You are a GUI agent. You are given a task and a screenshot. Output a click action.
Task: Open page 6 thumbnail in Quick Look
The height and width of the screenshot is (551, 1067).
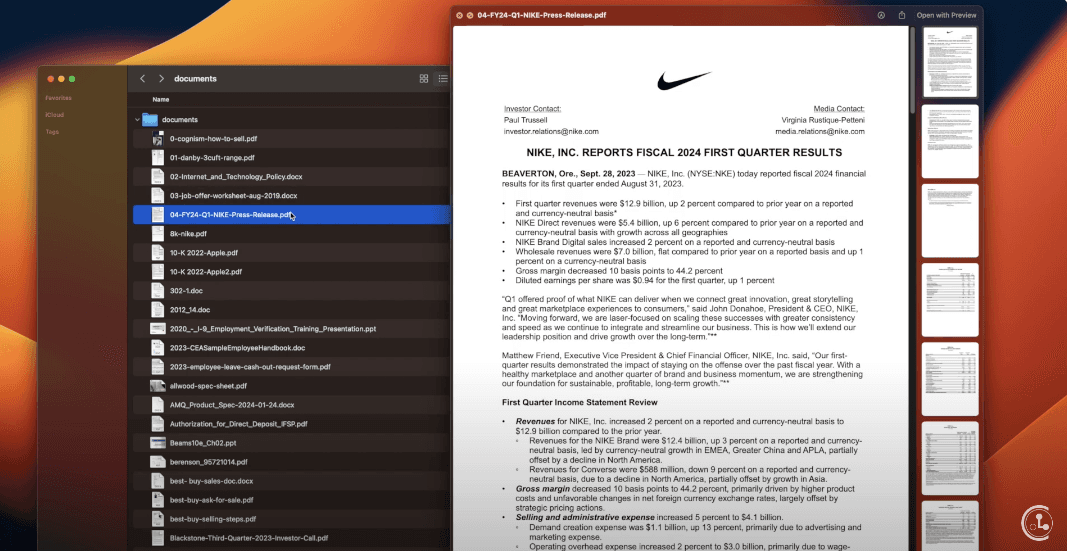[950, 458]
